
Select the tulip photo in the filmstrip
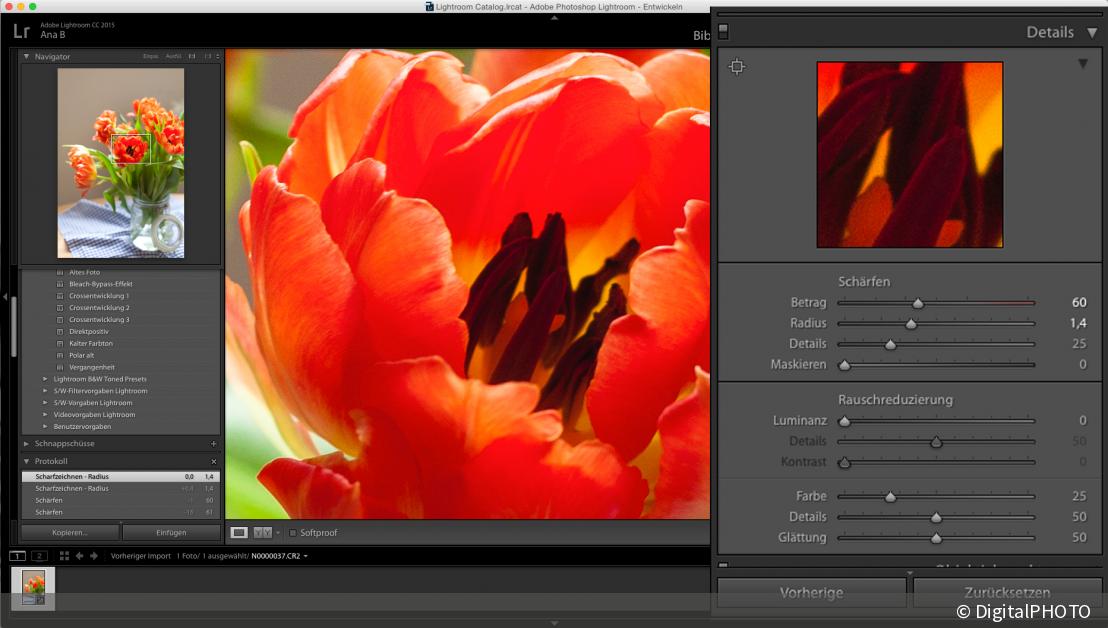tap(33, 588)
